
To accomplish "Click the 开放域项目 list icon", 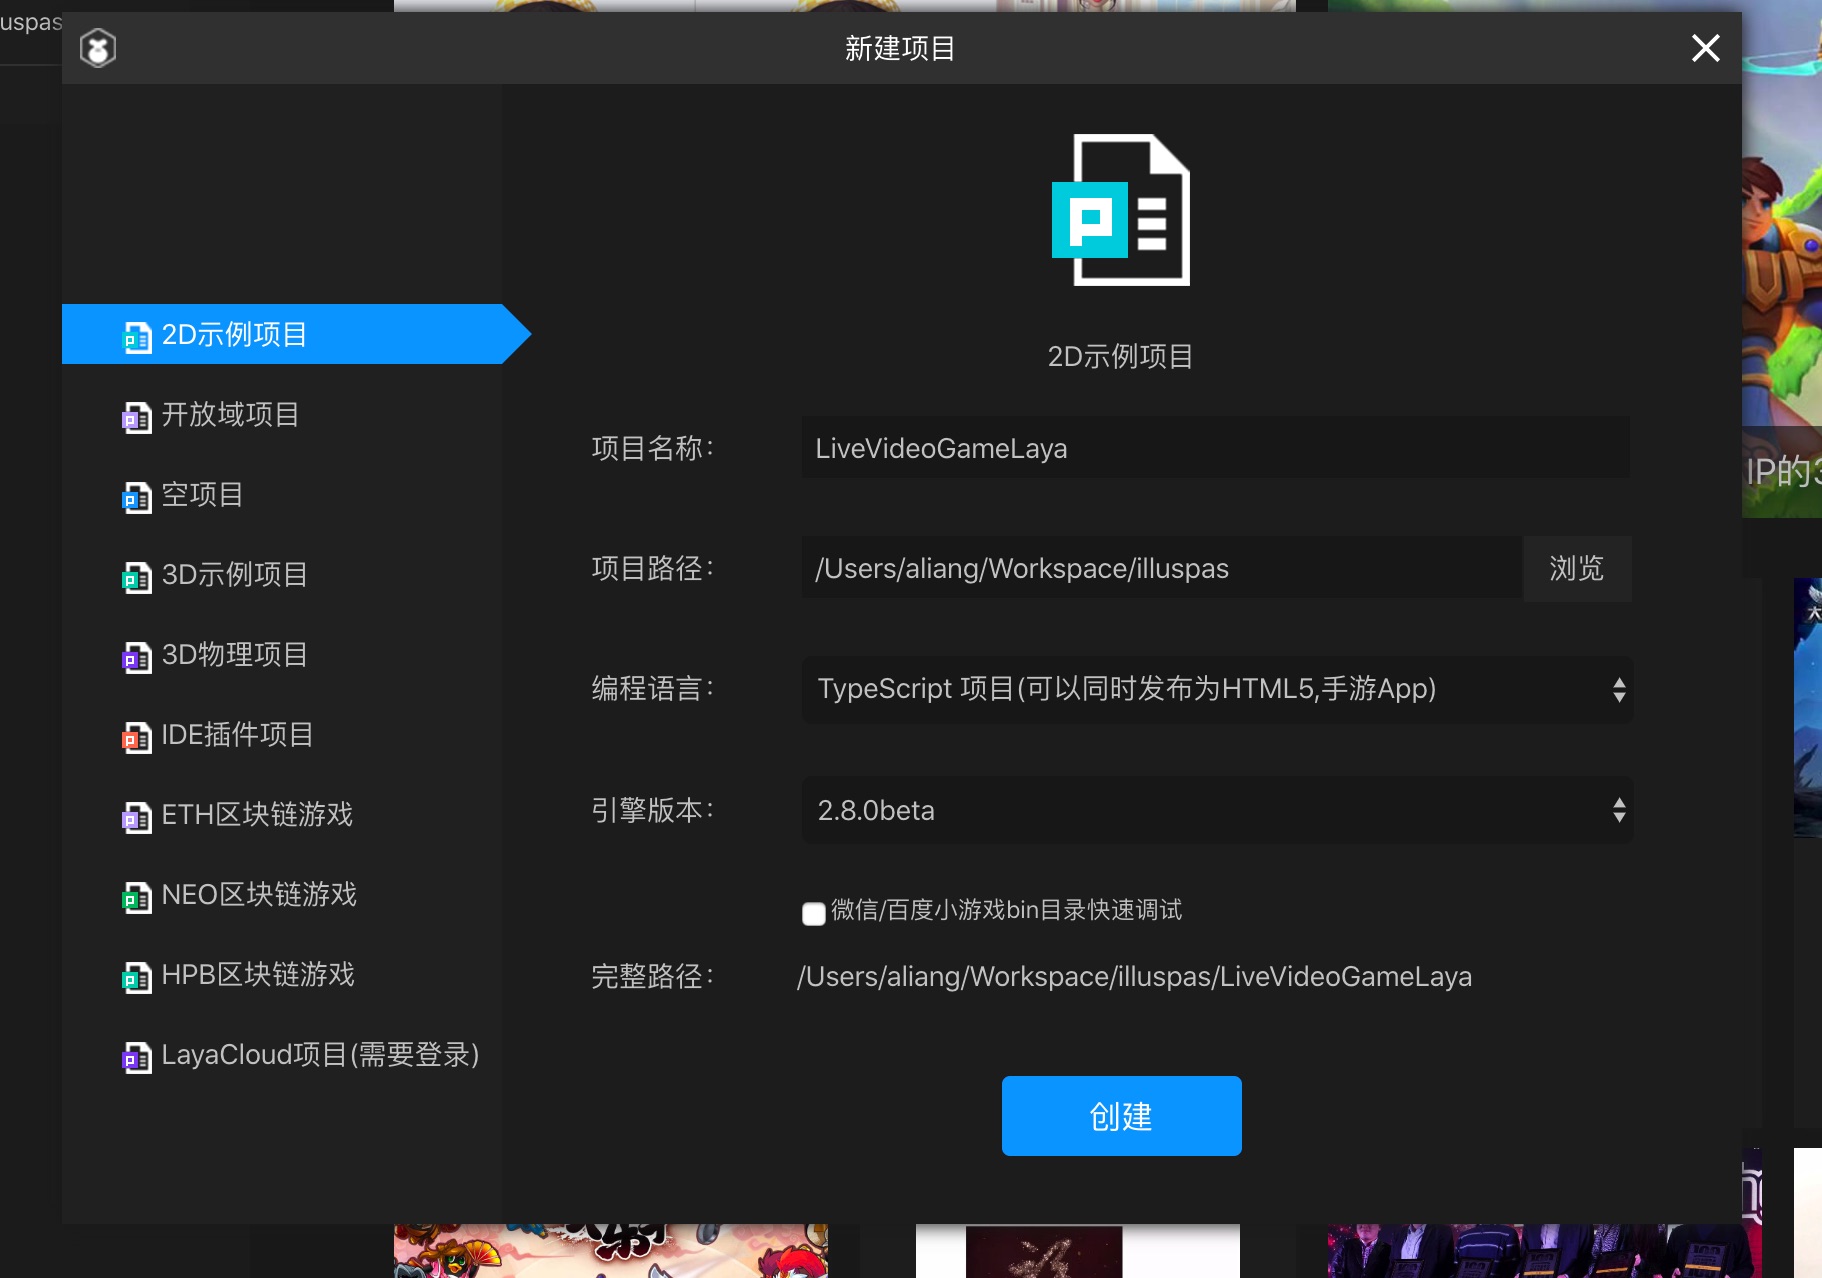I will [x=137, y=417].
